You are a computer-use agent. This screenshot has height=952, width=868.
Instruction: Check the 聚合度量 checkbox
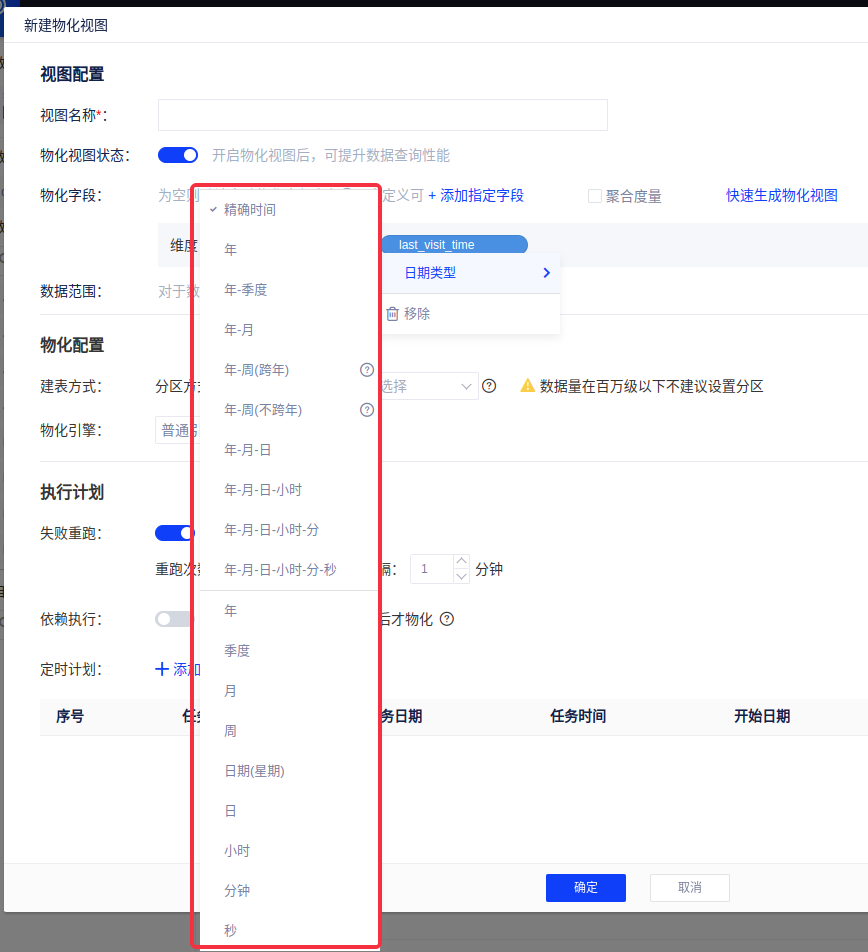click(x=594, y=196)
